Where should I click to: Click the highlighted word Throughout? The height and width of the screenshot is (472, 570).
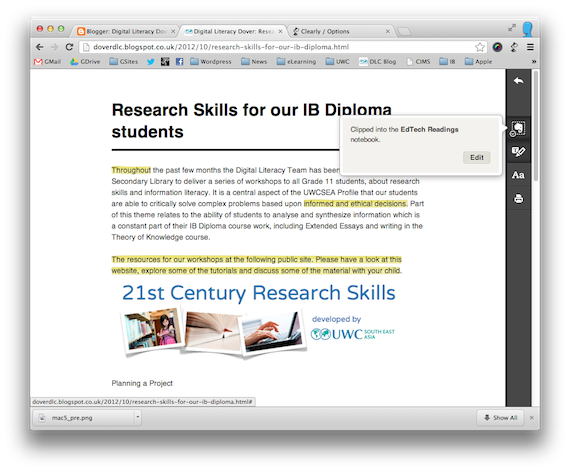tap(131, 170)
